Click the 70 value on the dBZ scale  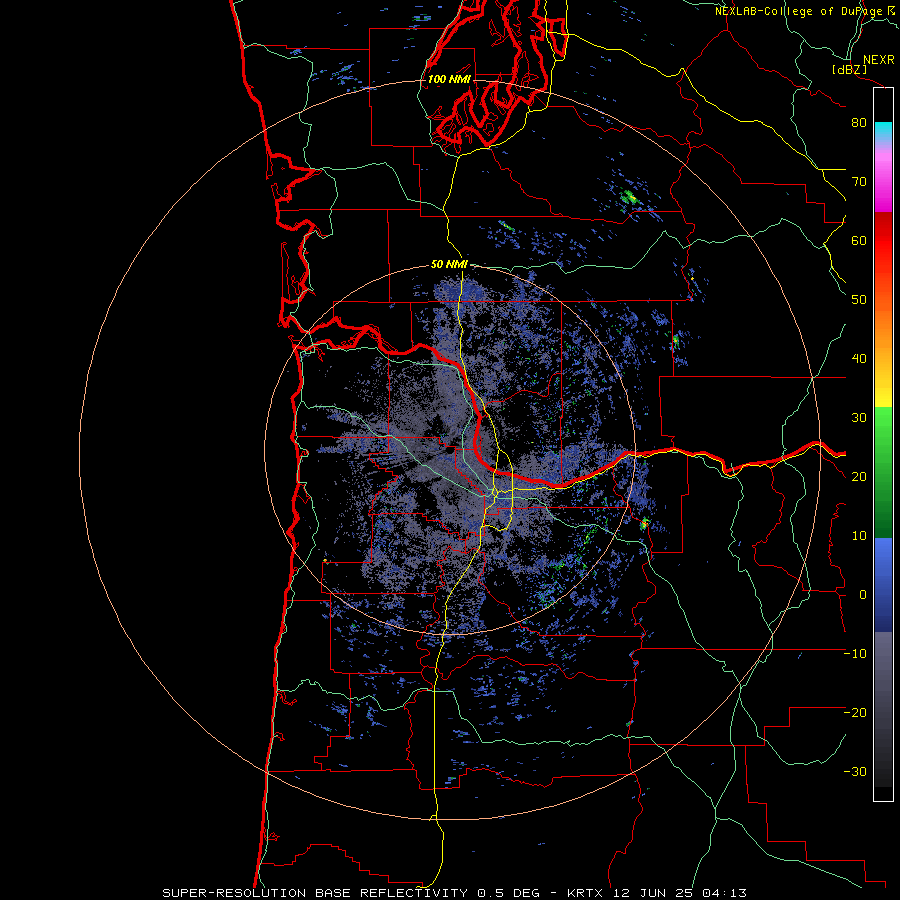[x=859, y=182]
